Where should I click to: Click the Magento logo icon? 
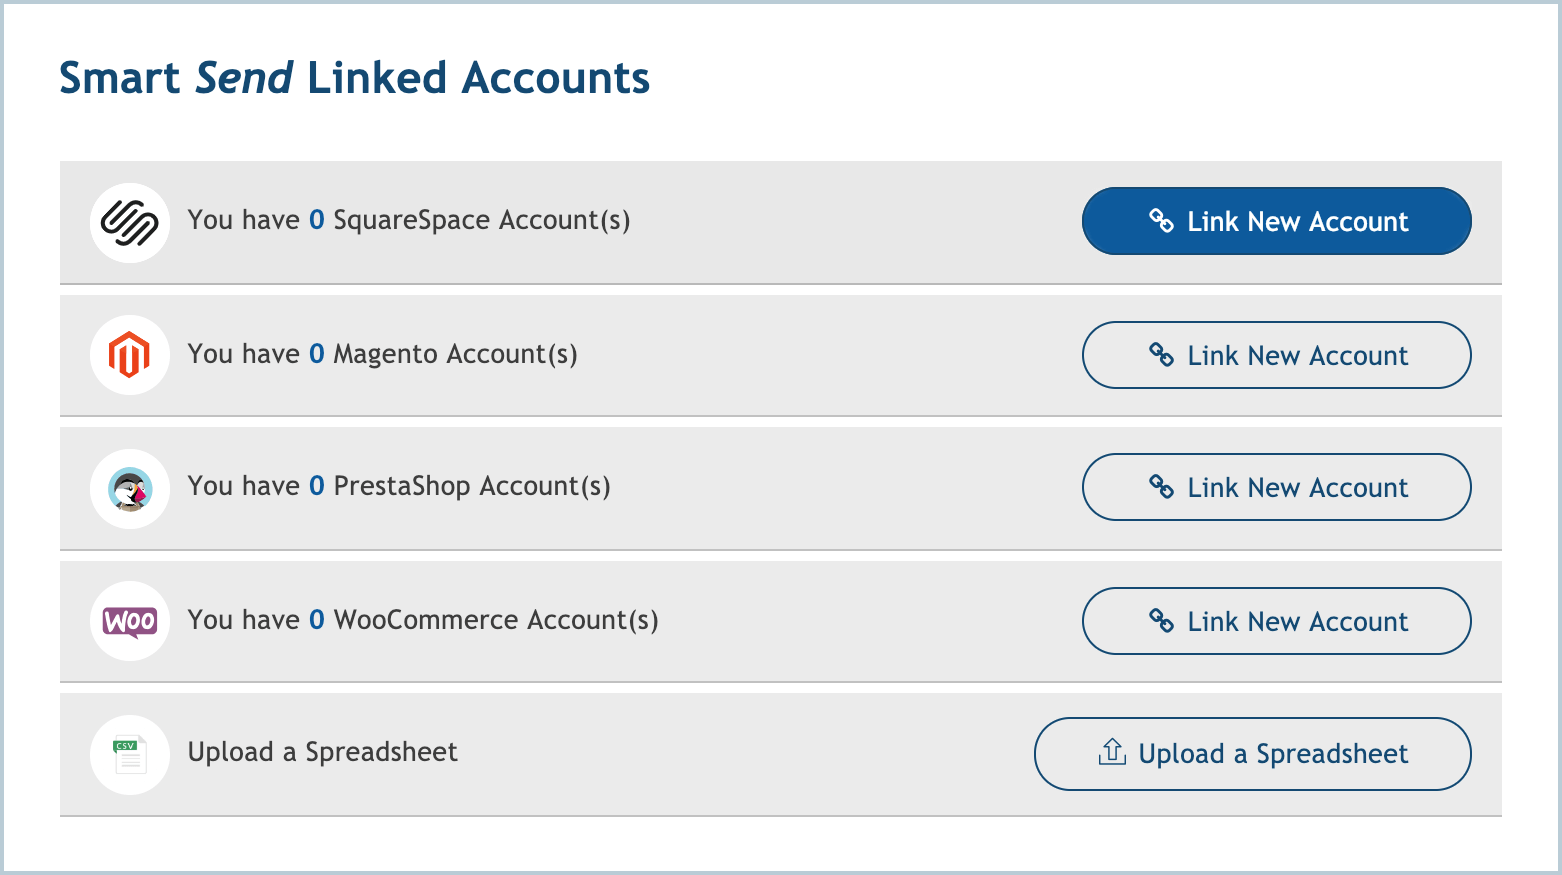tap(130, 355)
